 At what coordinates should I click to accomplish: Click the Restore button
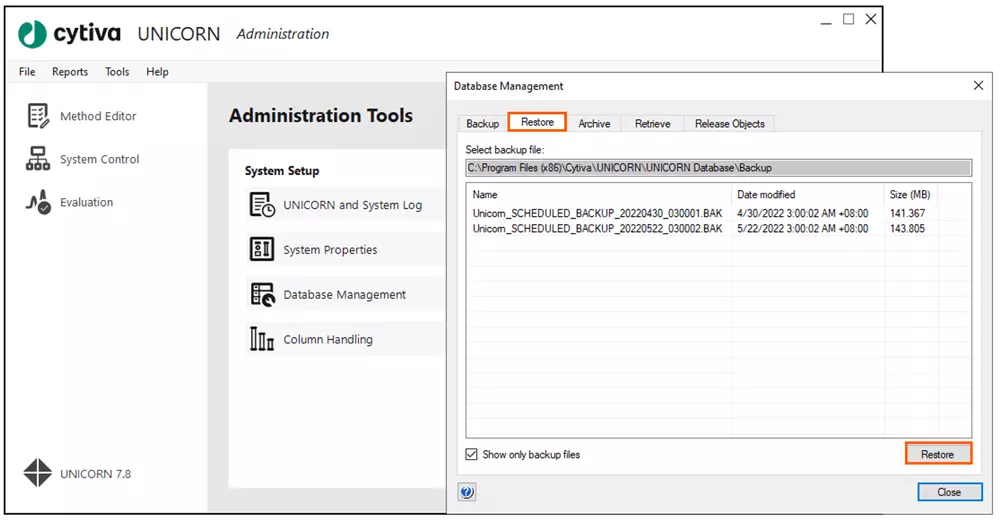[x=938, y=454]
